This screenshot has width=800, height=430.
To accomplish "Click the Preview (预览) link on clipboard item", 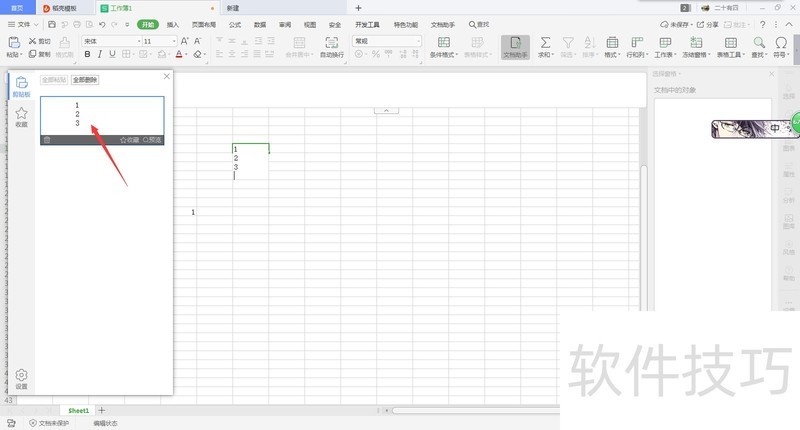I will click(152, 140).
